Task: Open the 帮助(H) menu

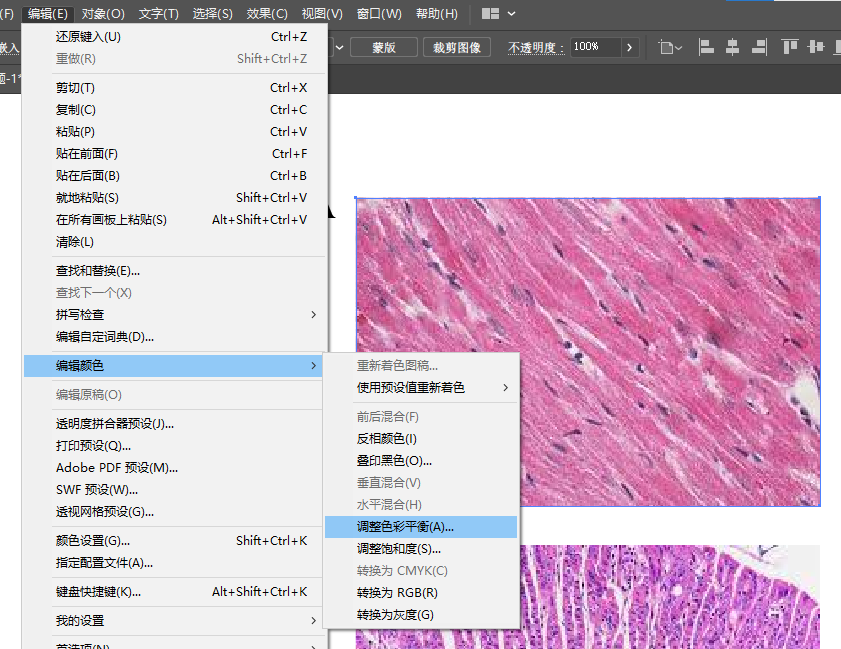Action: 437,13
